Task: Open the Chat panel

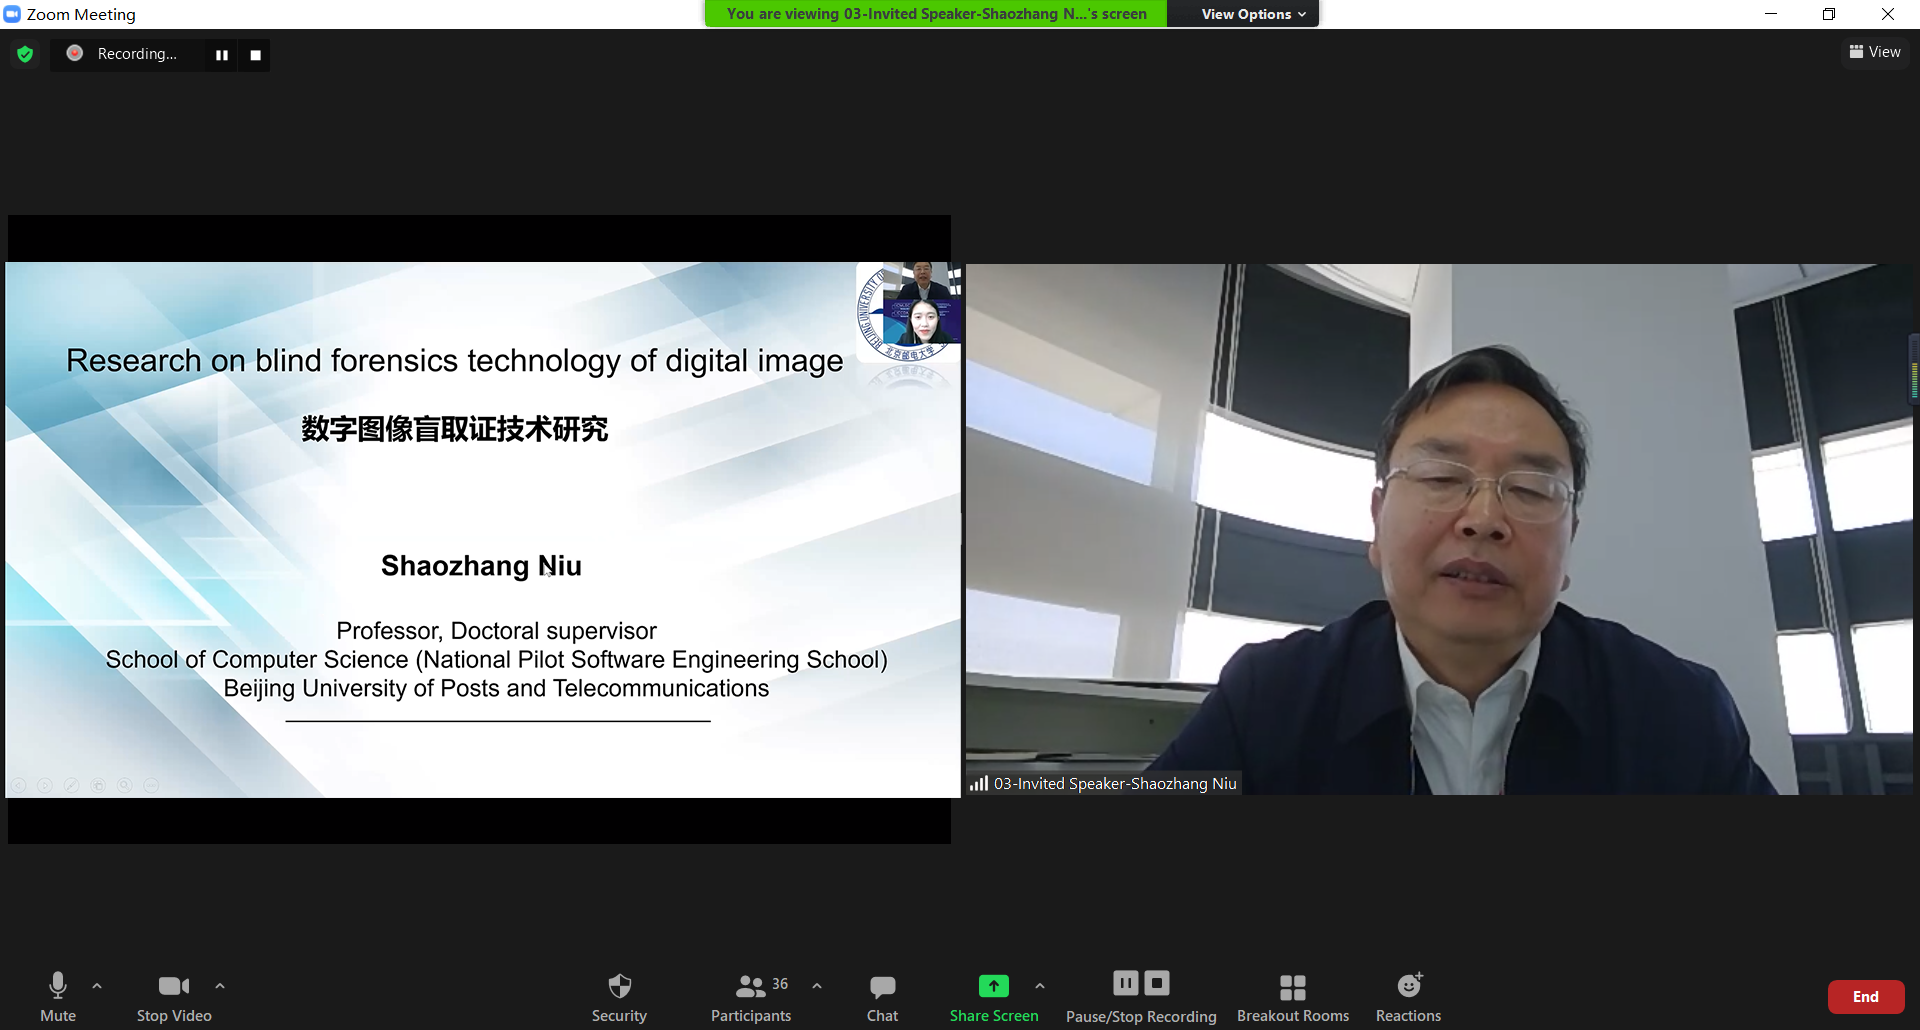Action: click(882, 997)
